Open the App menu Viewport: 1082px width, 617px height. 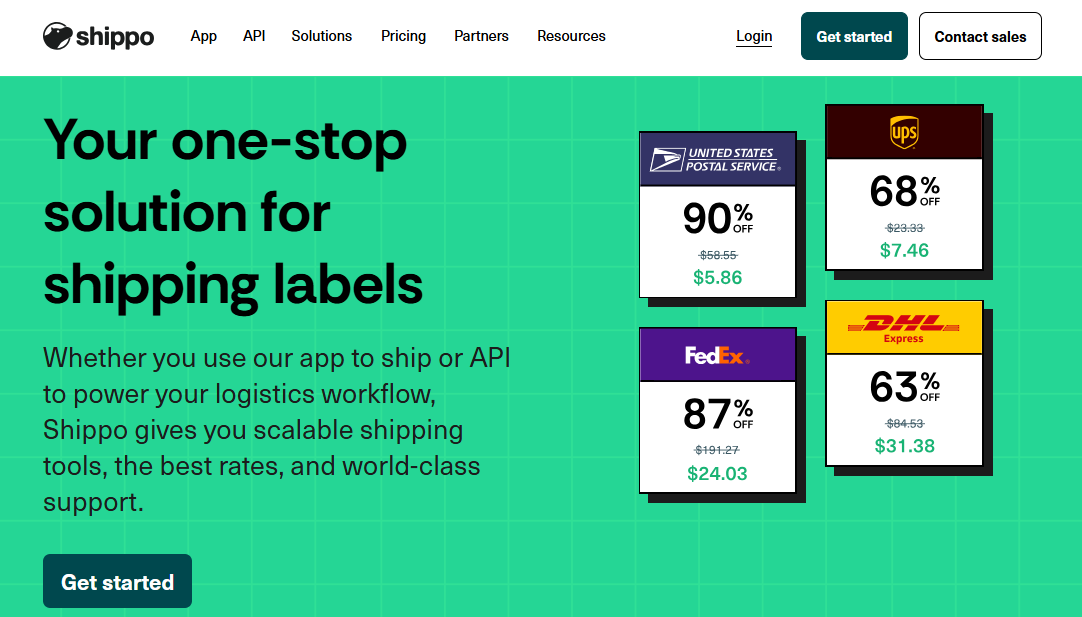(x=204, y=36)
